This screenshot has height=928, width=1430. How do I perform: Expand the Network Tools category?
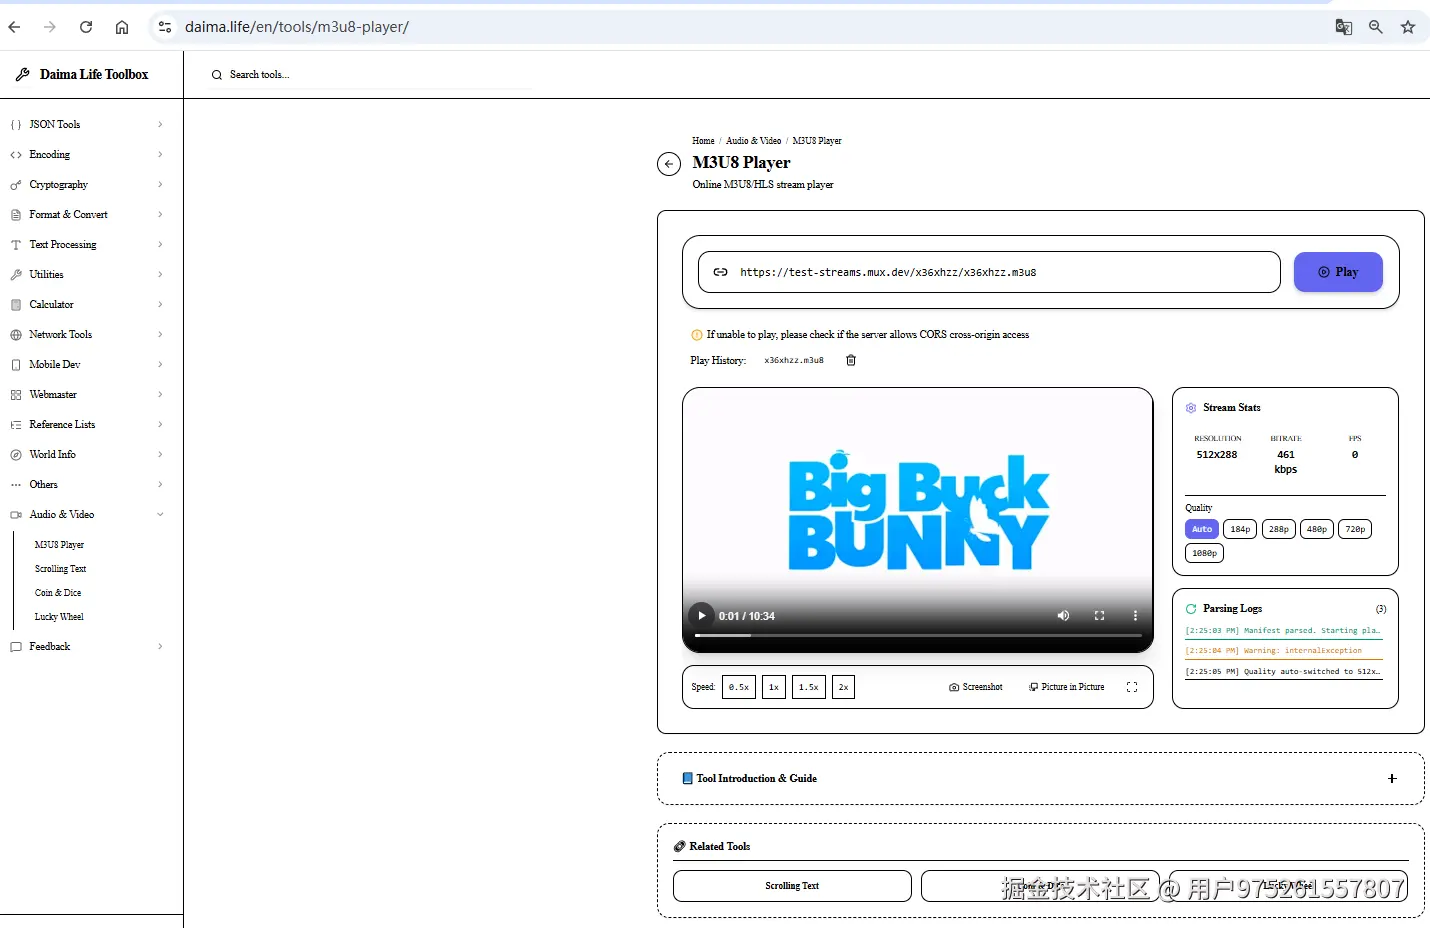click(87, 335)
